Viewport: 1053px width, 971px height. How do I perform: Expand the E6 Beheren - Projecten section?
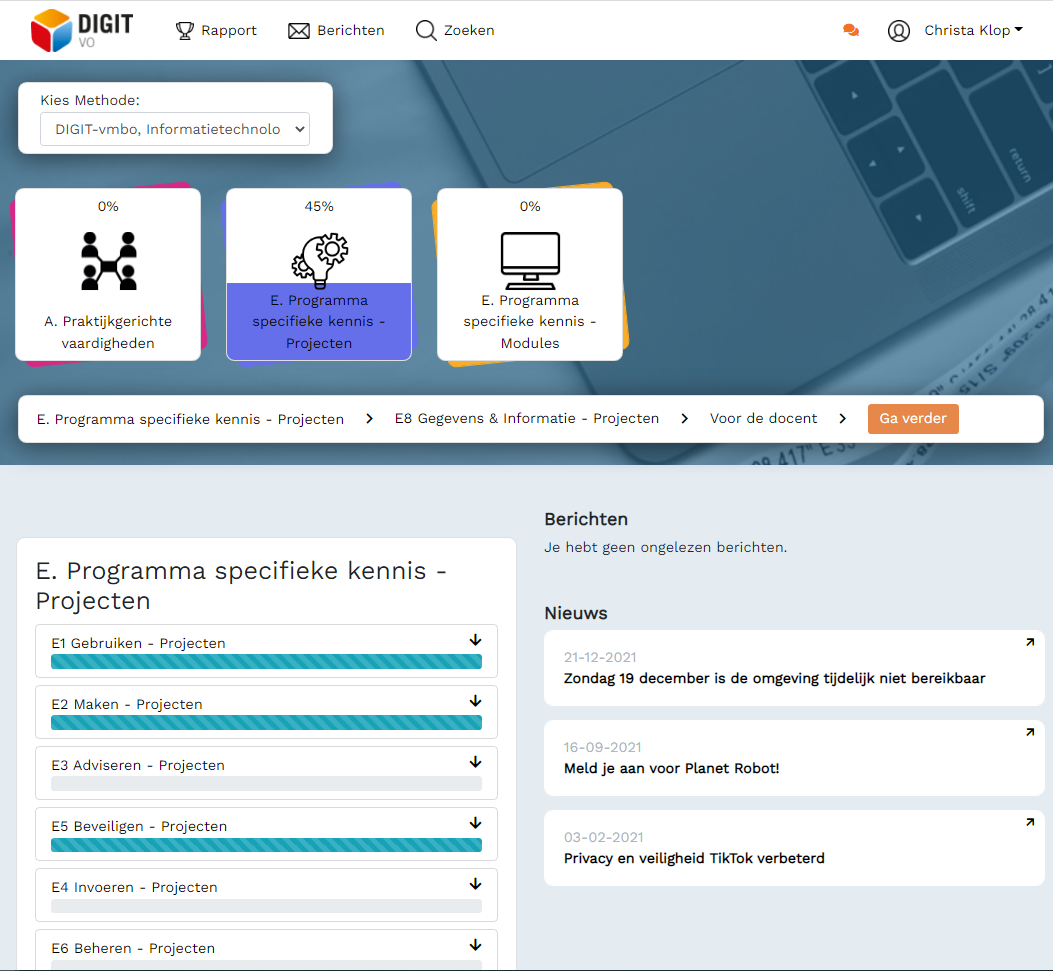pyautogui.click(x=474, y=945)
